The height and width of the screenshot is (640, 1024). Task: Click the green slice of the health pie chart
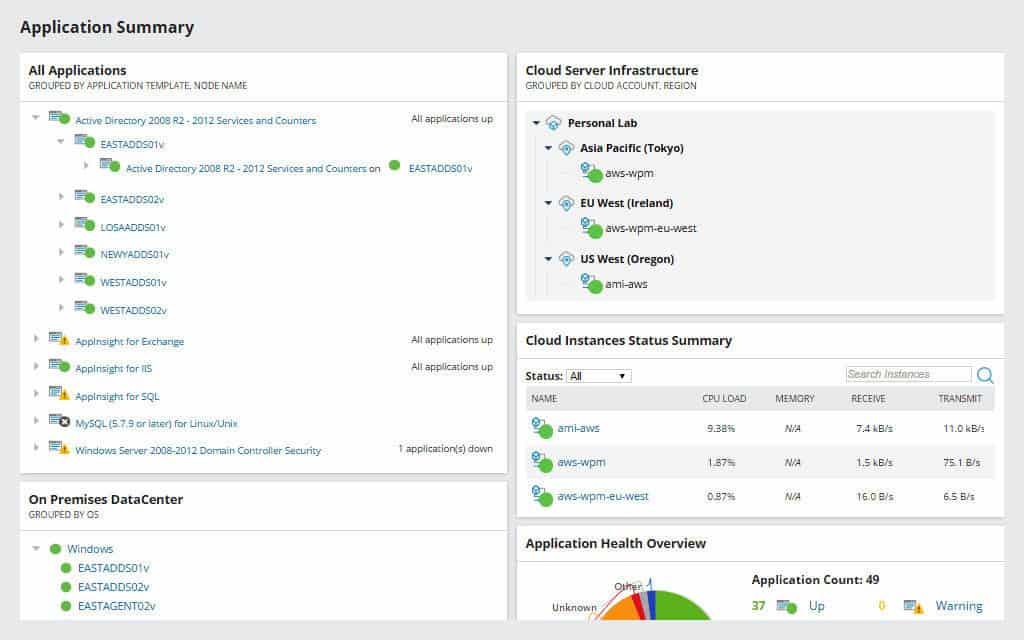point(679,607)
